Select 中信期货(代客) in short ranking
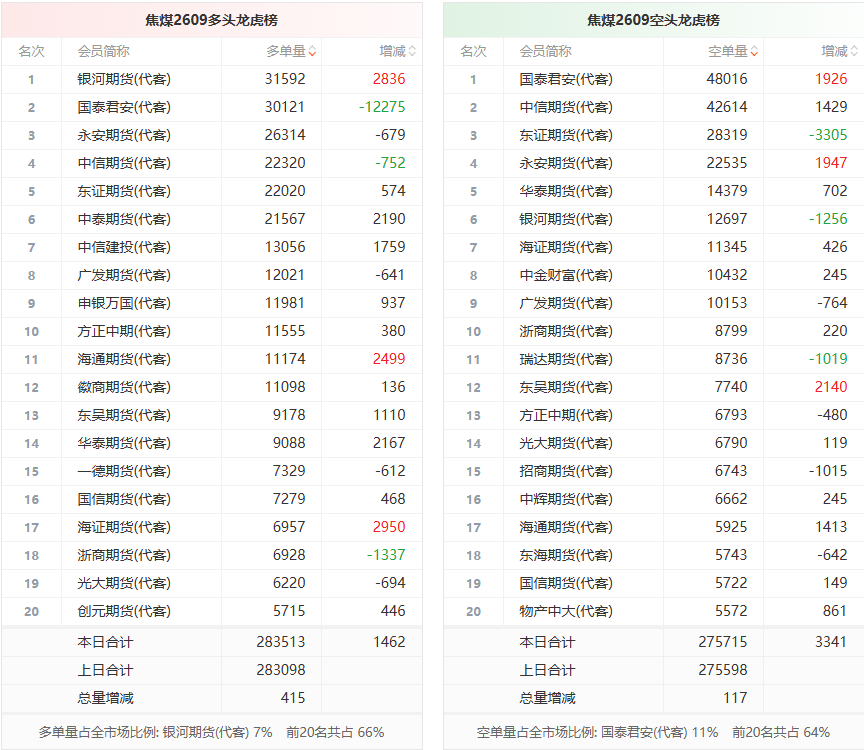 click(566, 107)
